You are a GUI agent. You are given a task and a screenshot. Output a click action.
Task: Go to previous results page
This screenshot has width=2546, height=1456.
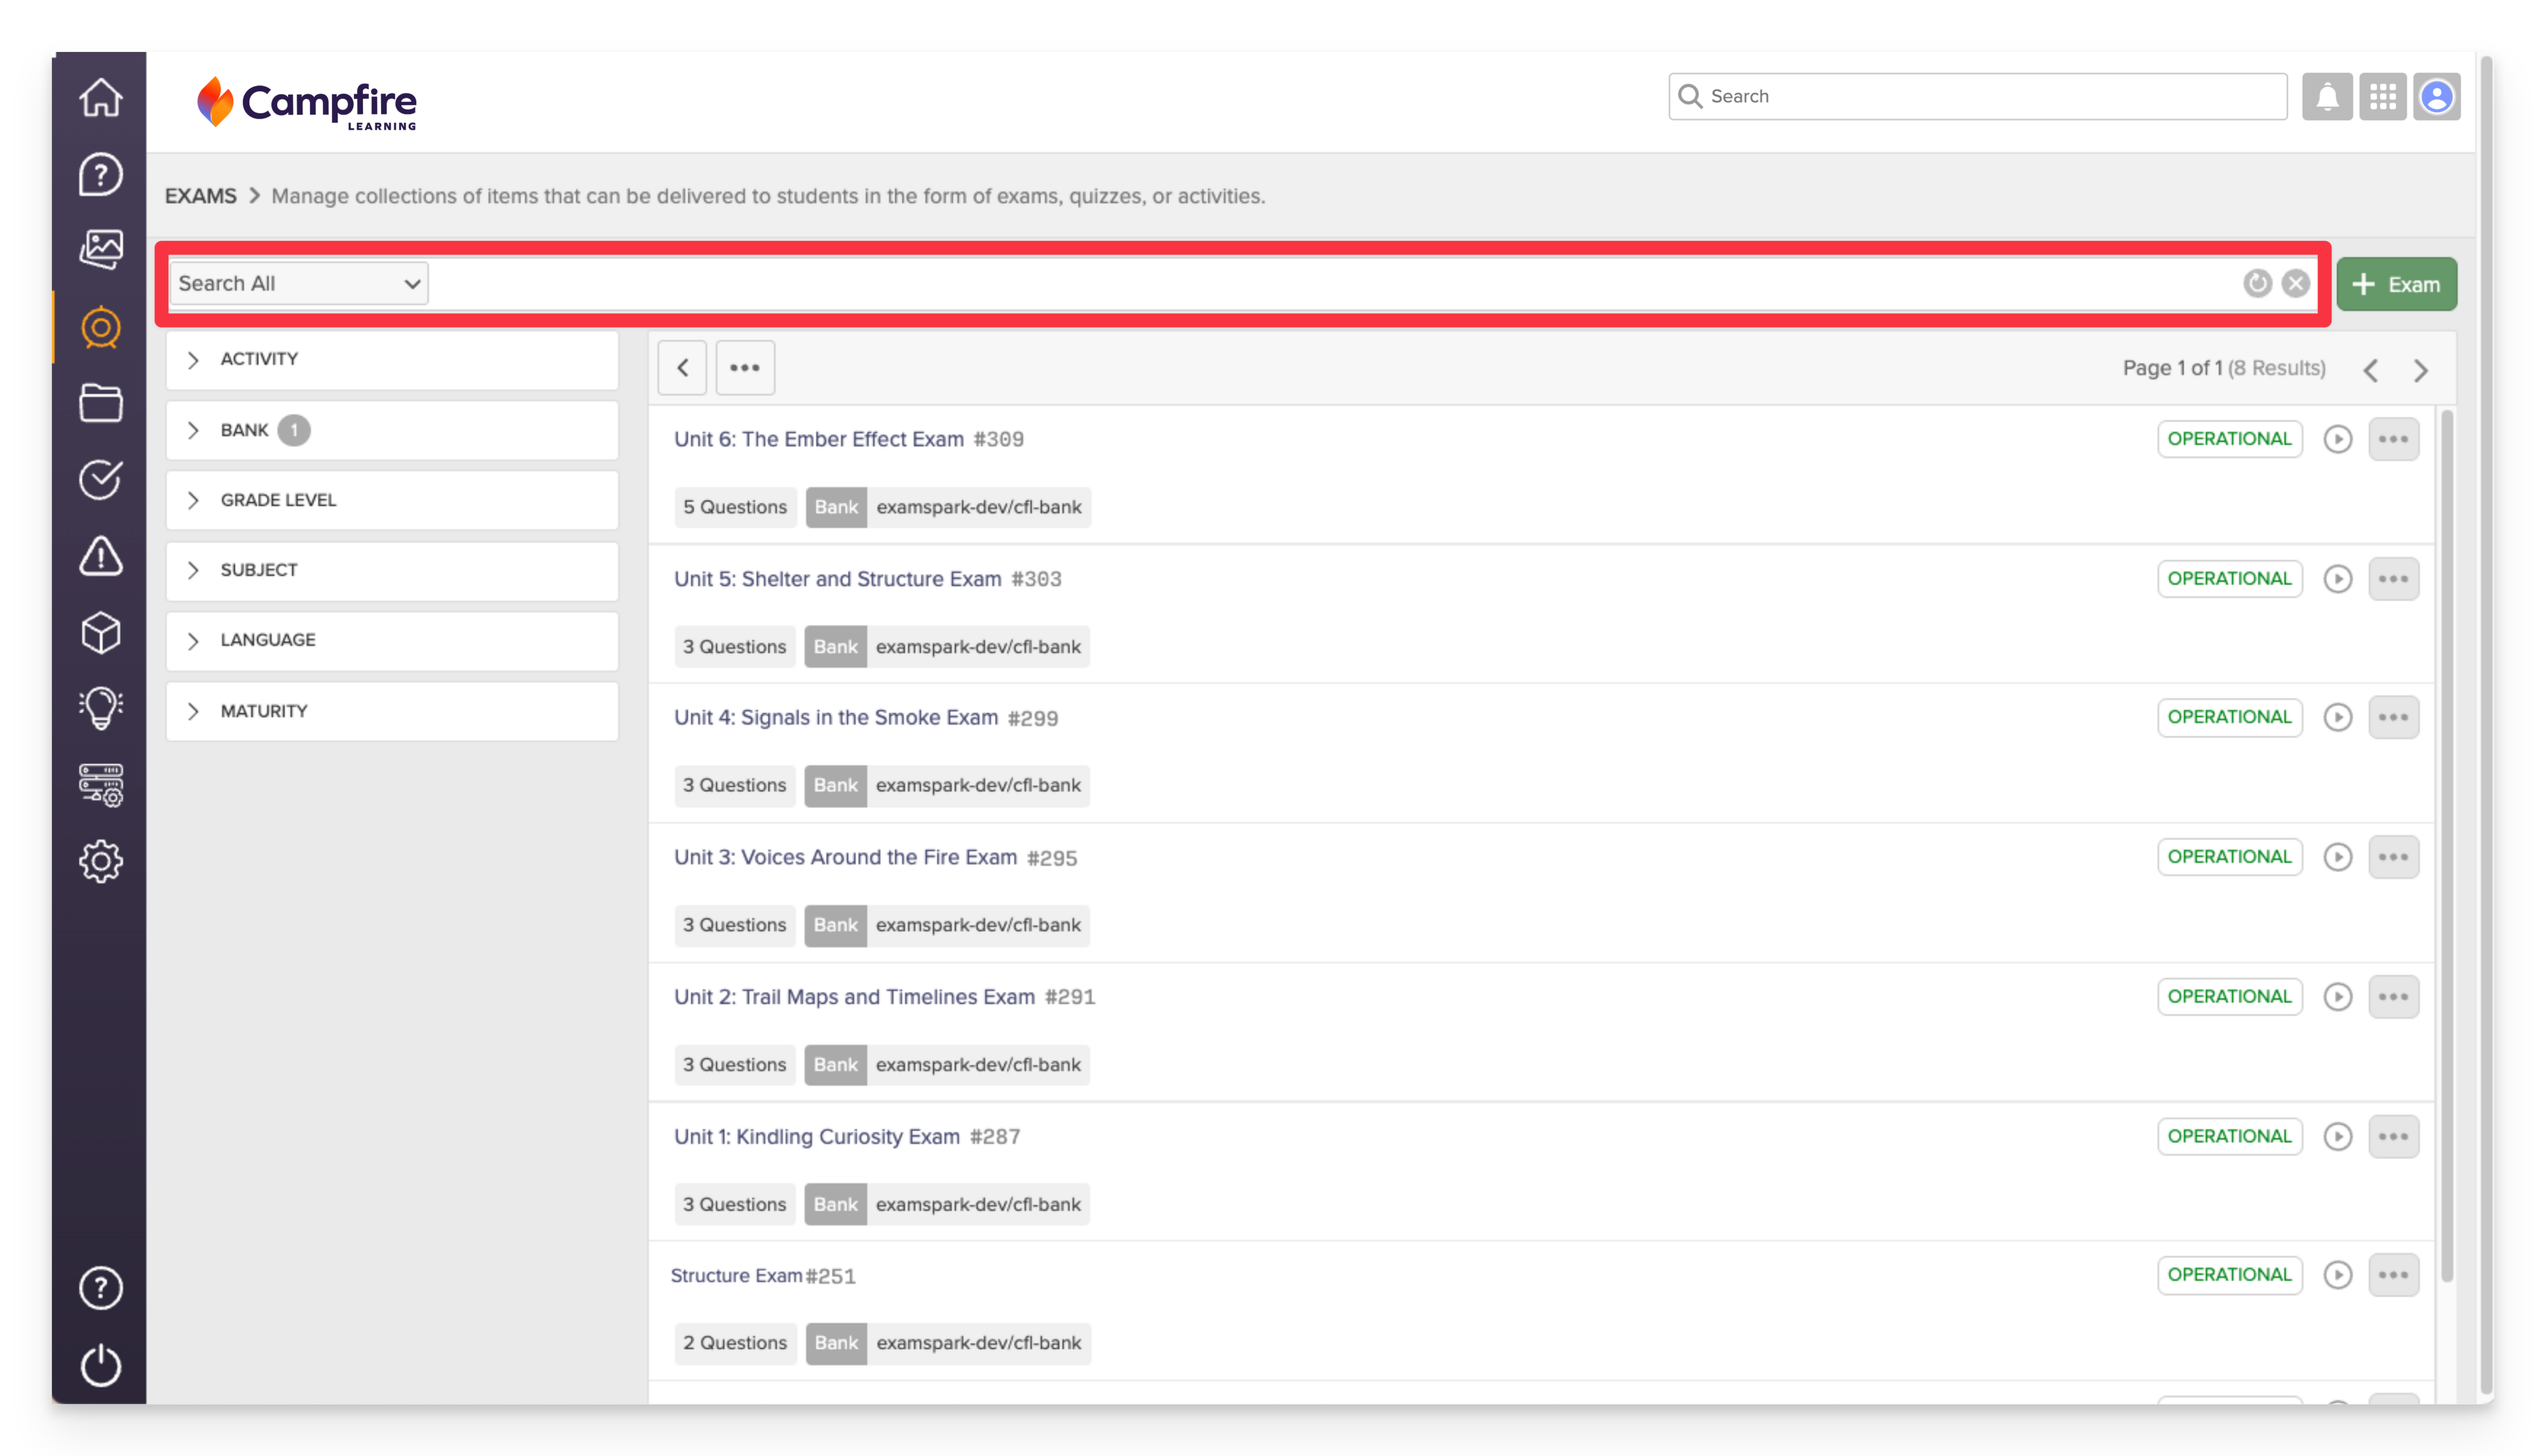(2370, 370)
